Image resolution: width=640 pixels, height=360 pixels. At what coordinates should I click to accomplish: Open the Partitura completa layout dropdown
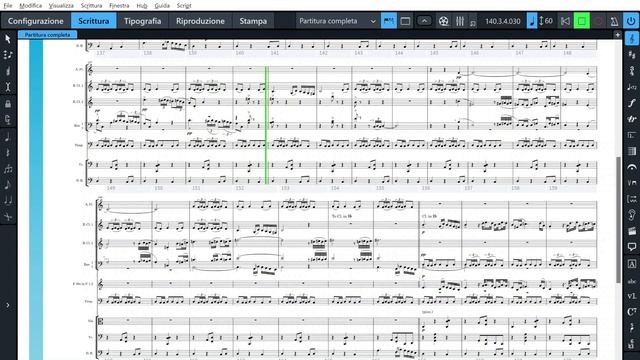tap(337, 21)
